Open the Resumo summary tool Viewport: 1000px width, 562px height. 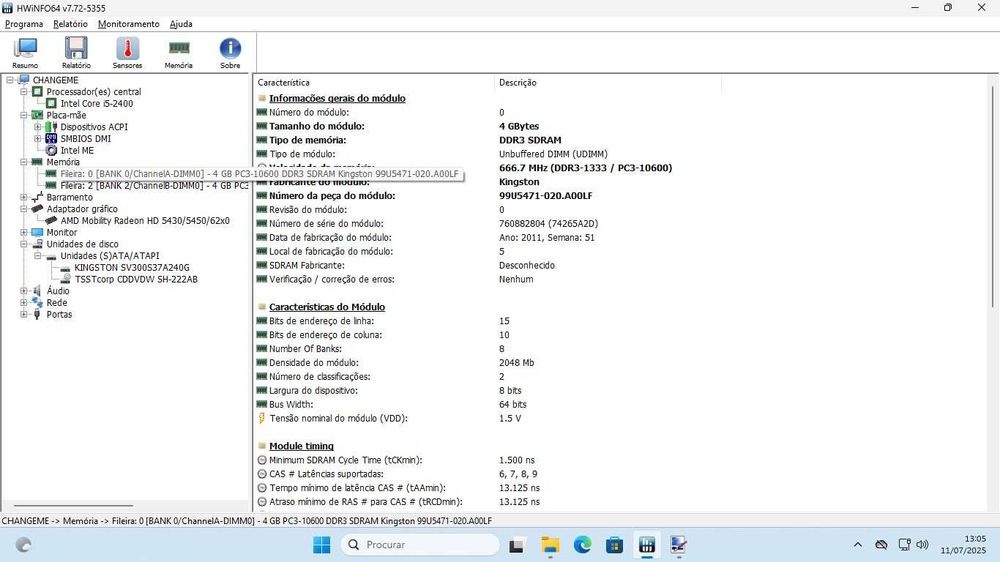point(26,53)
